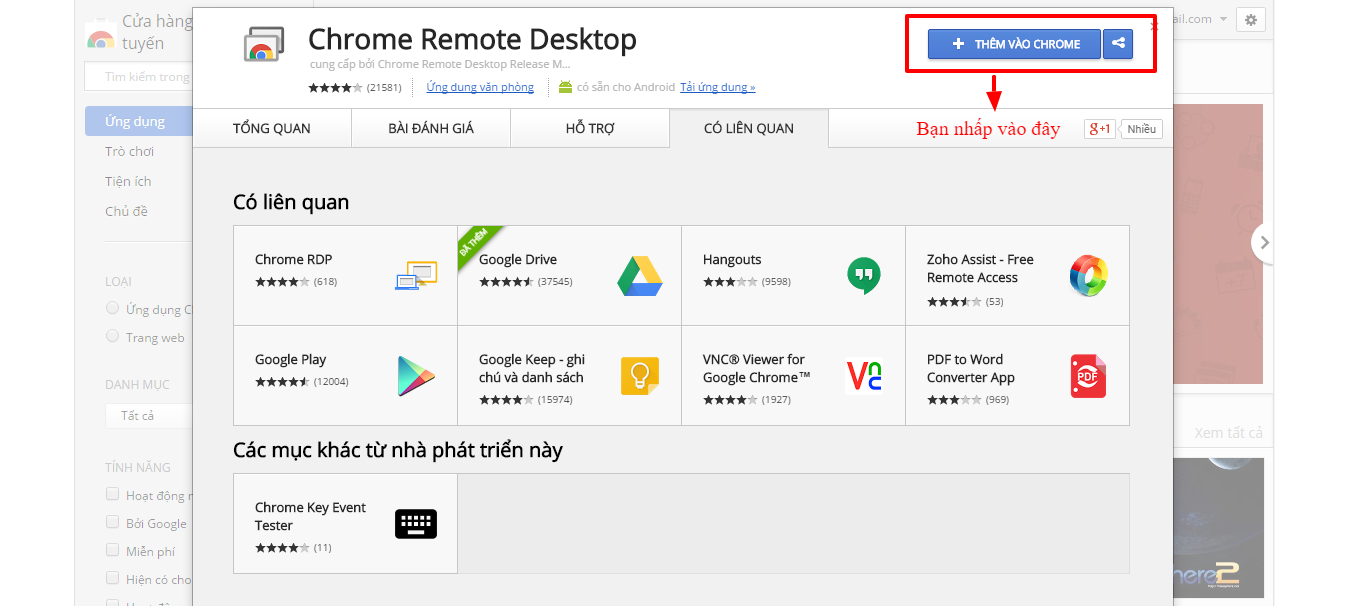1349x606 pixels.
Task: Click VNC Viewer for Google Chrome title
Action: [x=756, y=368]
